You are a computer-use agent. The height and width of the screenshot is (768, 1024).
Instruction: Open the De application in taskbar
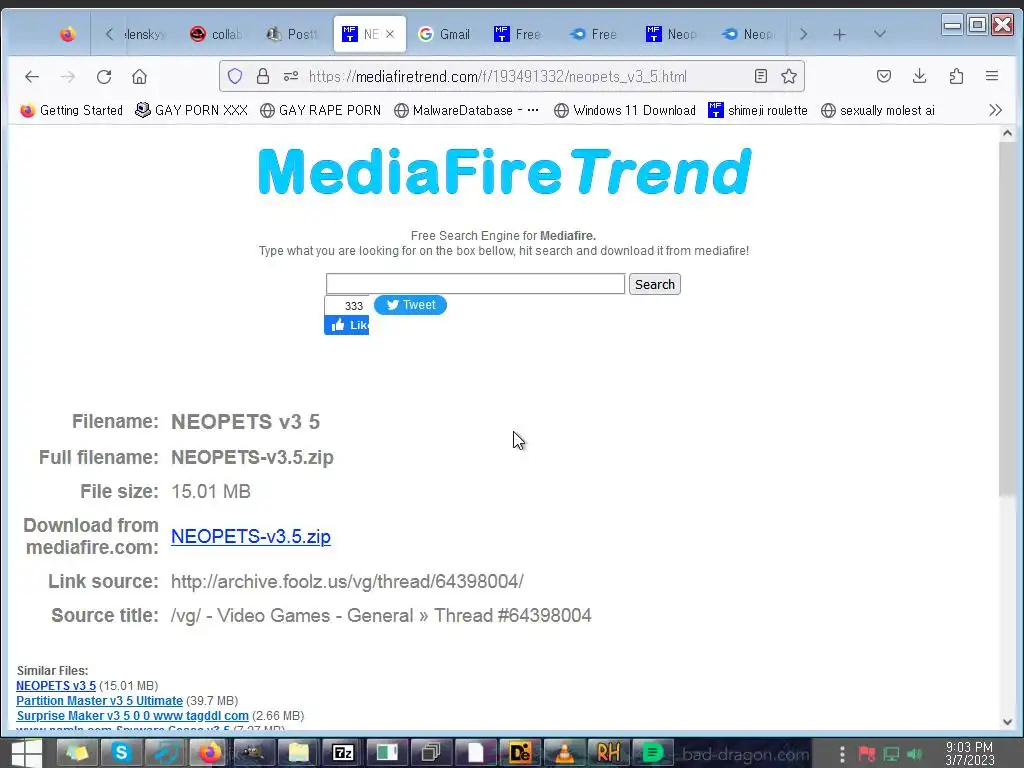(x=520, y=752)
